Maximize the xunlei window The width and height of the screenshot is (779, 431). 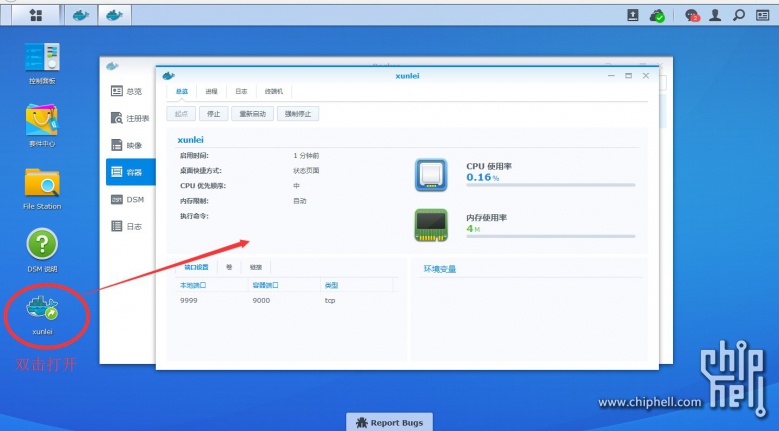click(628, 75)
